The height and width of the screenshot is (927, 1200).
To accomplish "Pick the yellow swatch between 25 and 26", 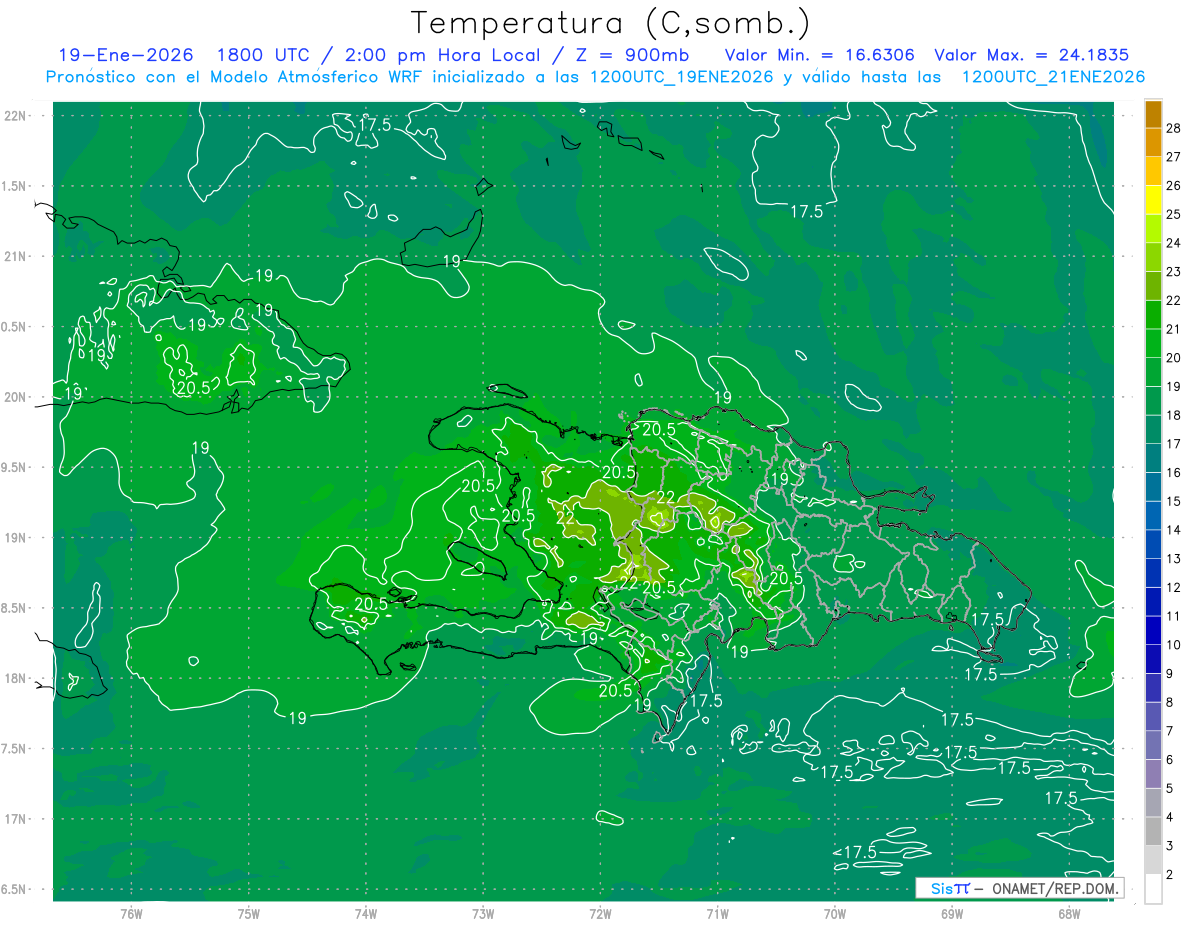I will pyautogui.click(x=1153, y=200).
